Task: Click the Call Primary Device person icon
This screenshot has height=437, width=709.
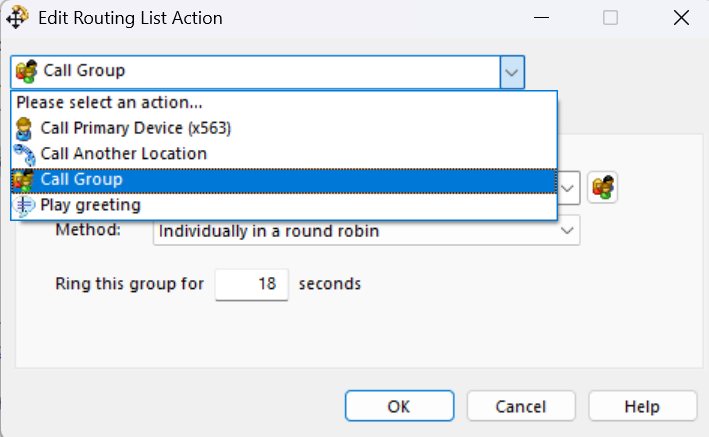Action: click(x=25, y=128)
